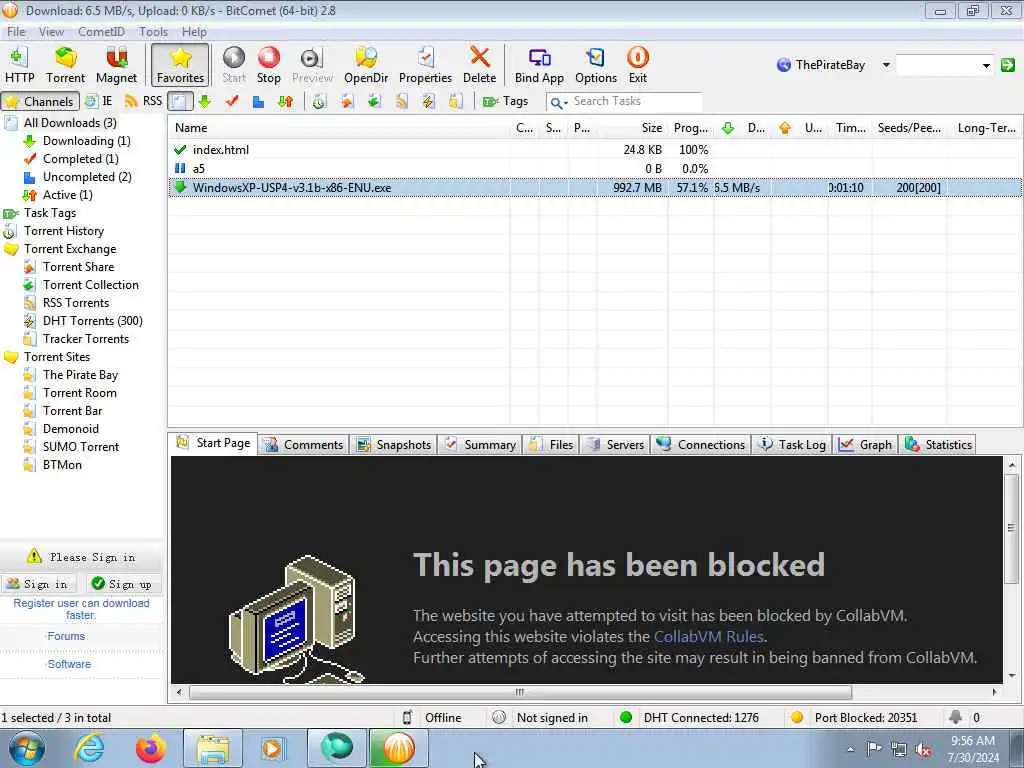Toggle the Favorites panel button
1024x768 pixels.
(x=180, y=65)
